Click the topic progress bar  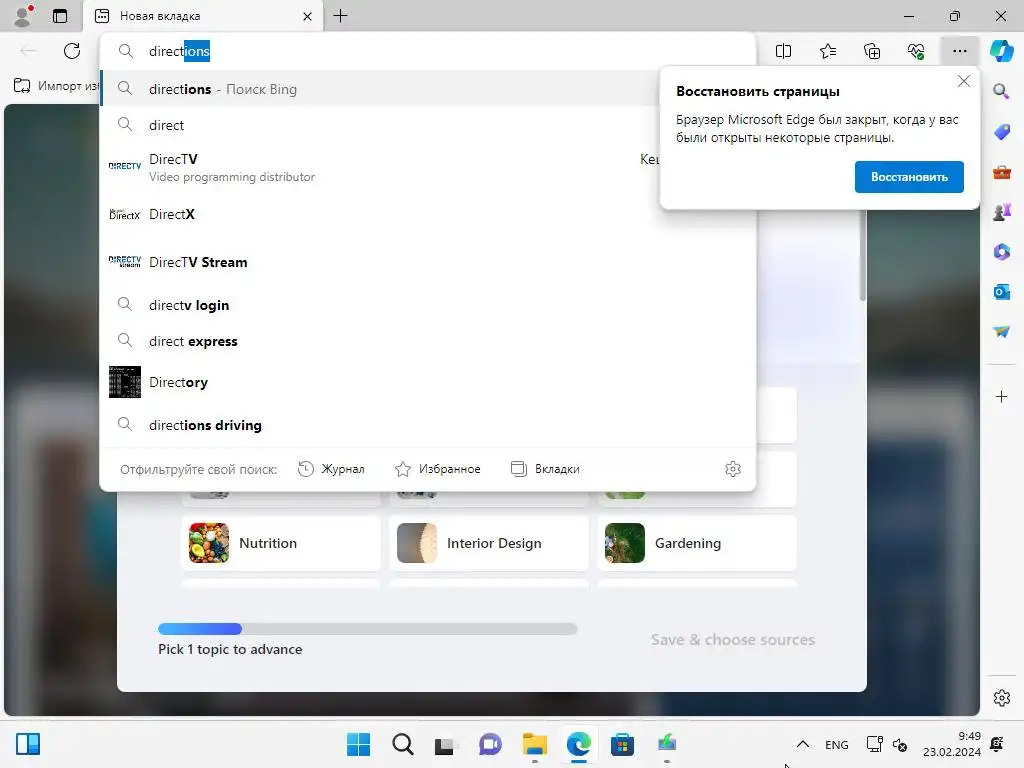pos(368,629)
